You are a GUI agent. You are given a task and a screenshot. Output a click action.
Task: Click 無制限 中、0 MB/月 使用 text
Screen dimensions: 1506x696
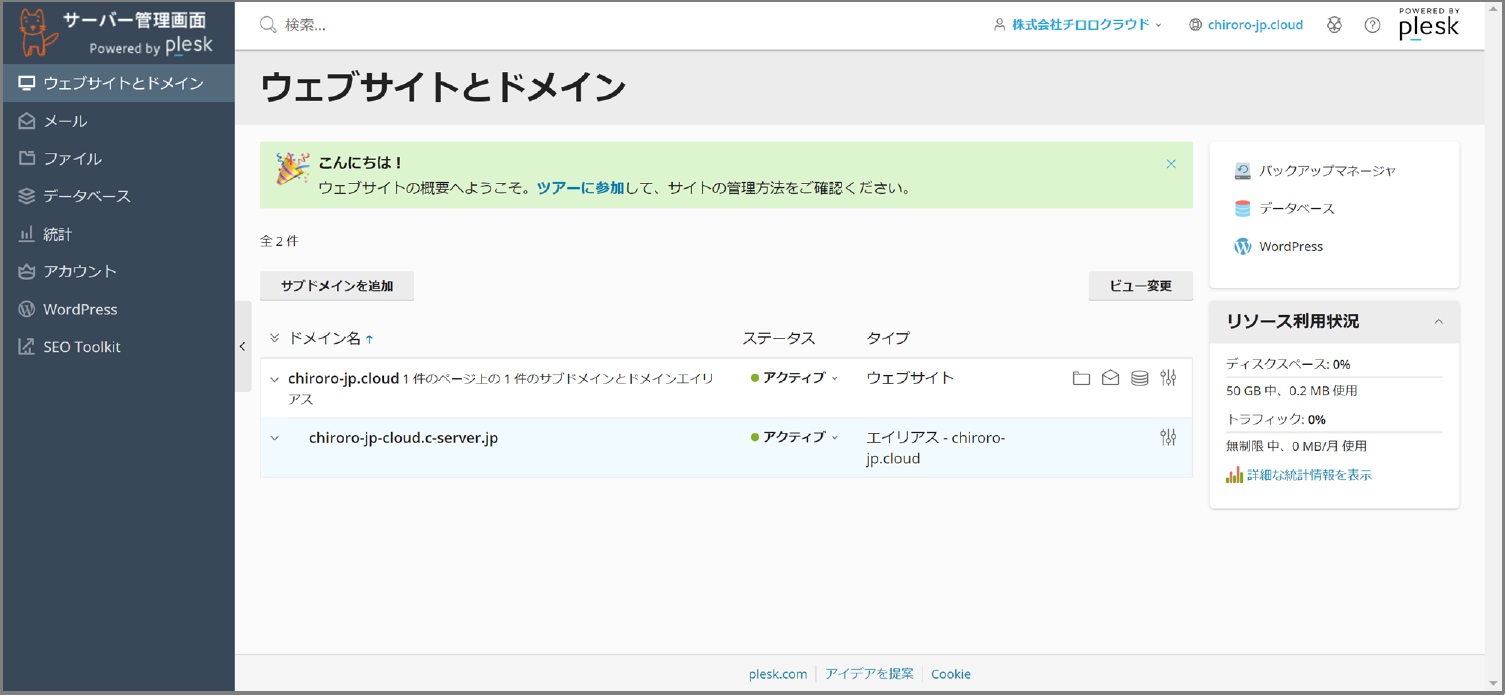tap(1296, 446)
